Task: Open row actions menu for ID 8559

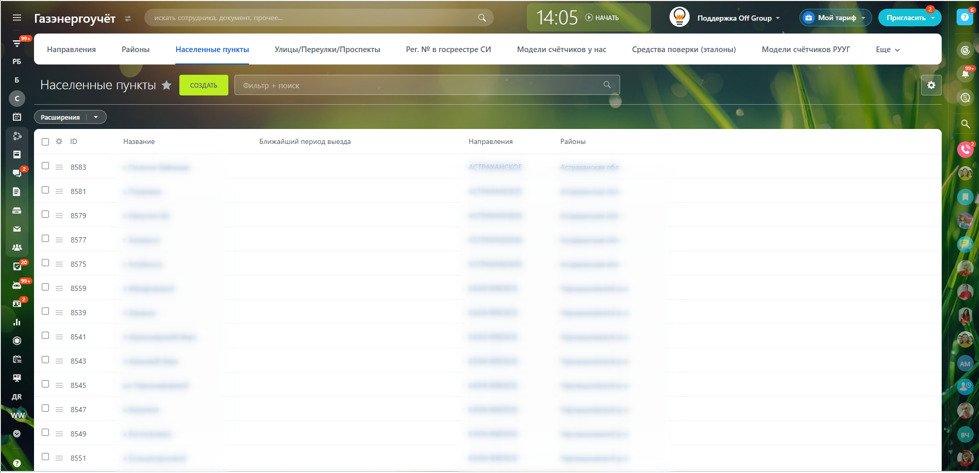Action: pyautogui.click(x=59, y=288)
